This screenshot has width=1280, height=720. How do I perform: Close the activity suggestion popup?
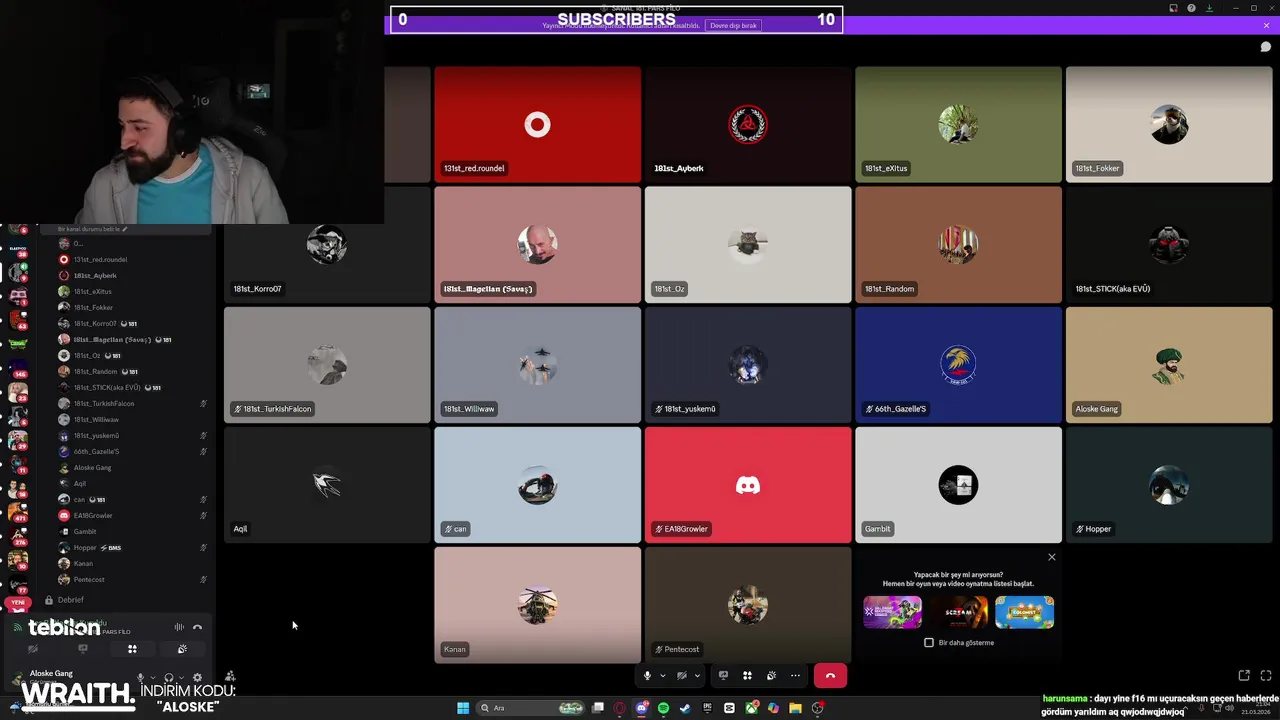tap(1051, 557)
